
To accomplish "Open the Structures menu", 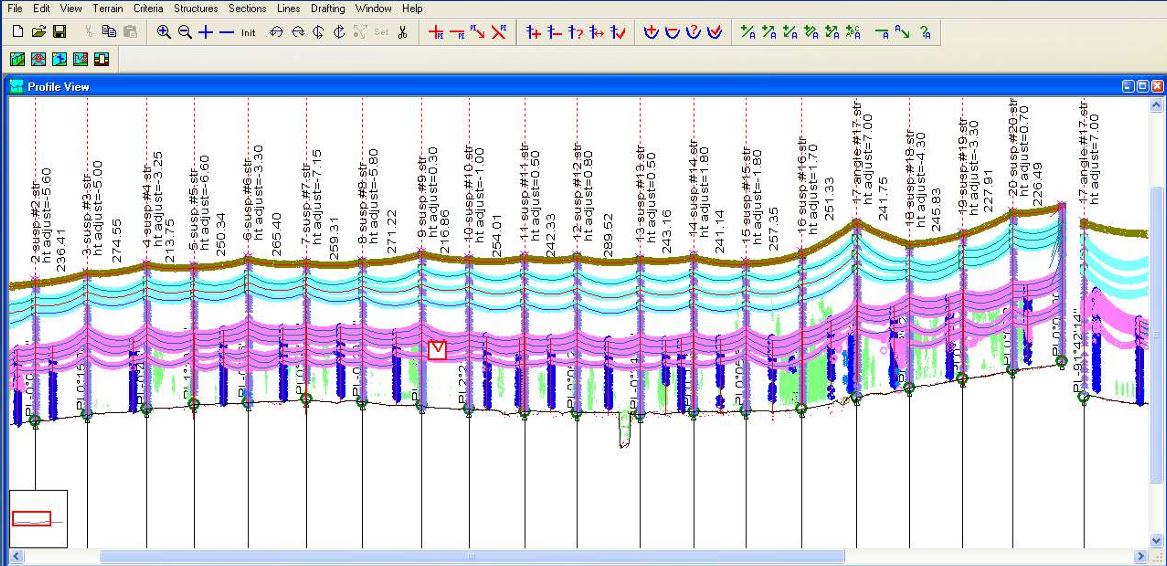I will (x=195, y=8).
